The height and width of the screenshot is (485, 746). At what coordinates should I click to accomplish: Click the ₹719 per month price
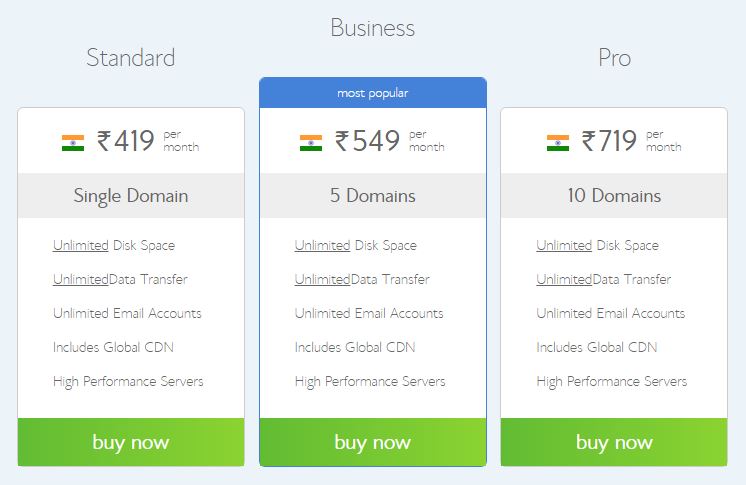631,141
